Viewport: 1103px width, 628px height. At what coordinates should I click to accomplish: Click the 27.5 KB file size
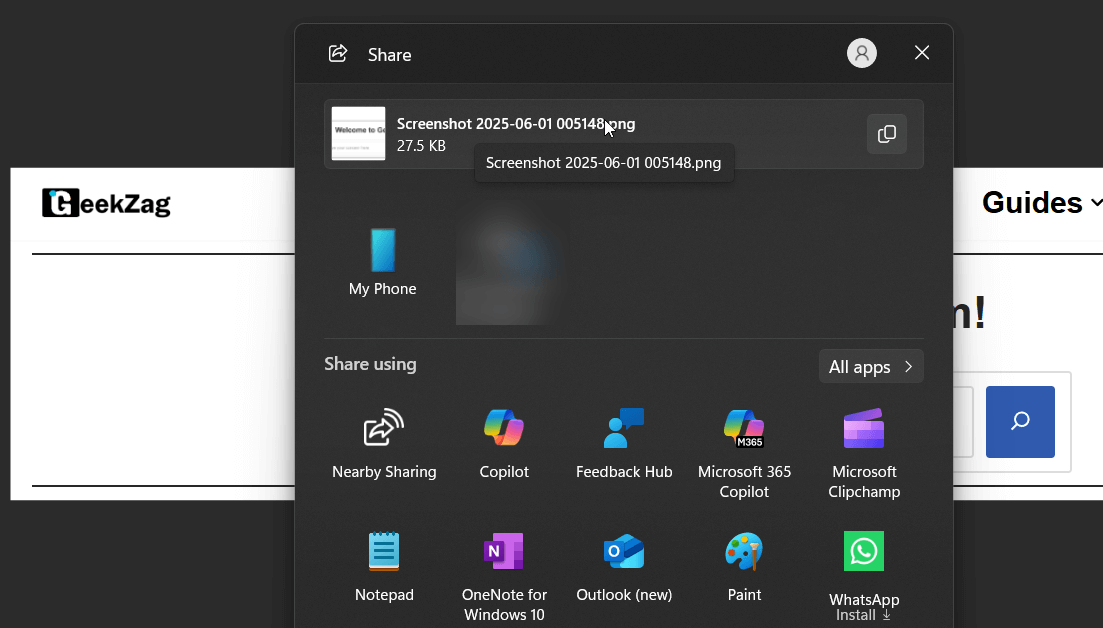[x=421, y=146]
